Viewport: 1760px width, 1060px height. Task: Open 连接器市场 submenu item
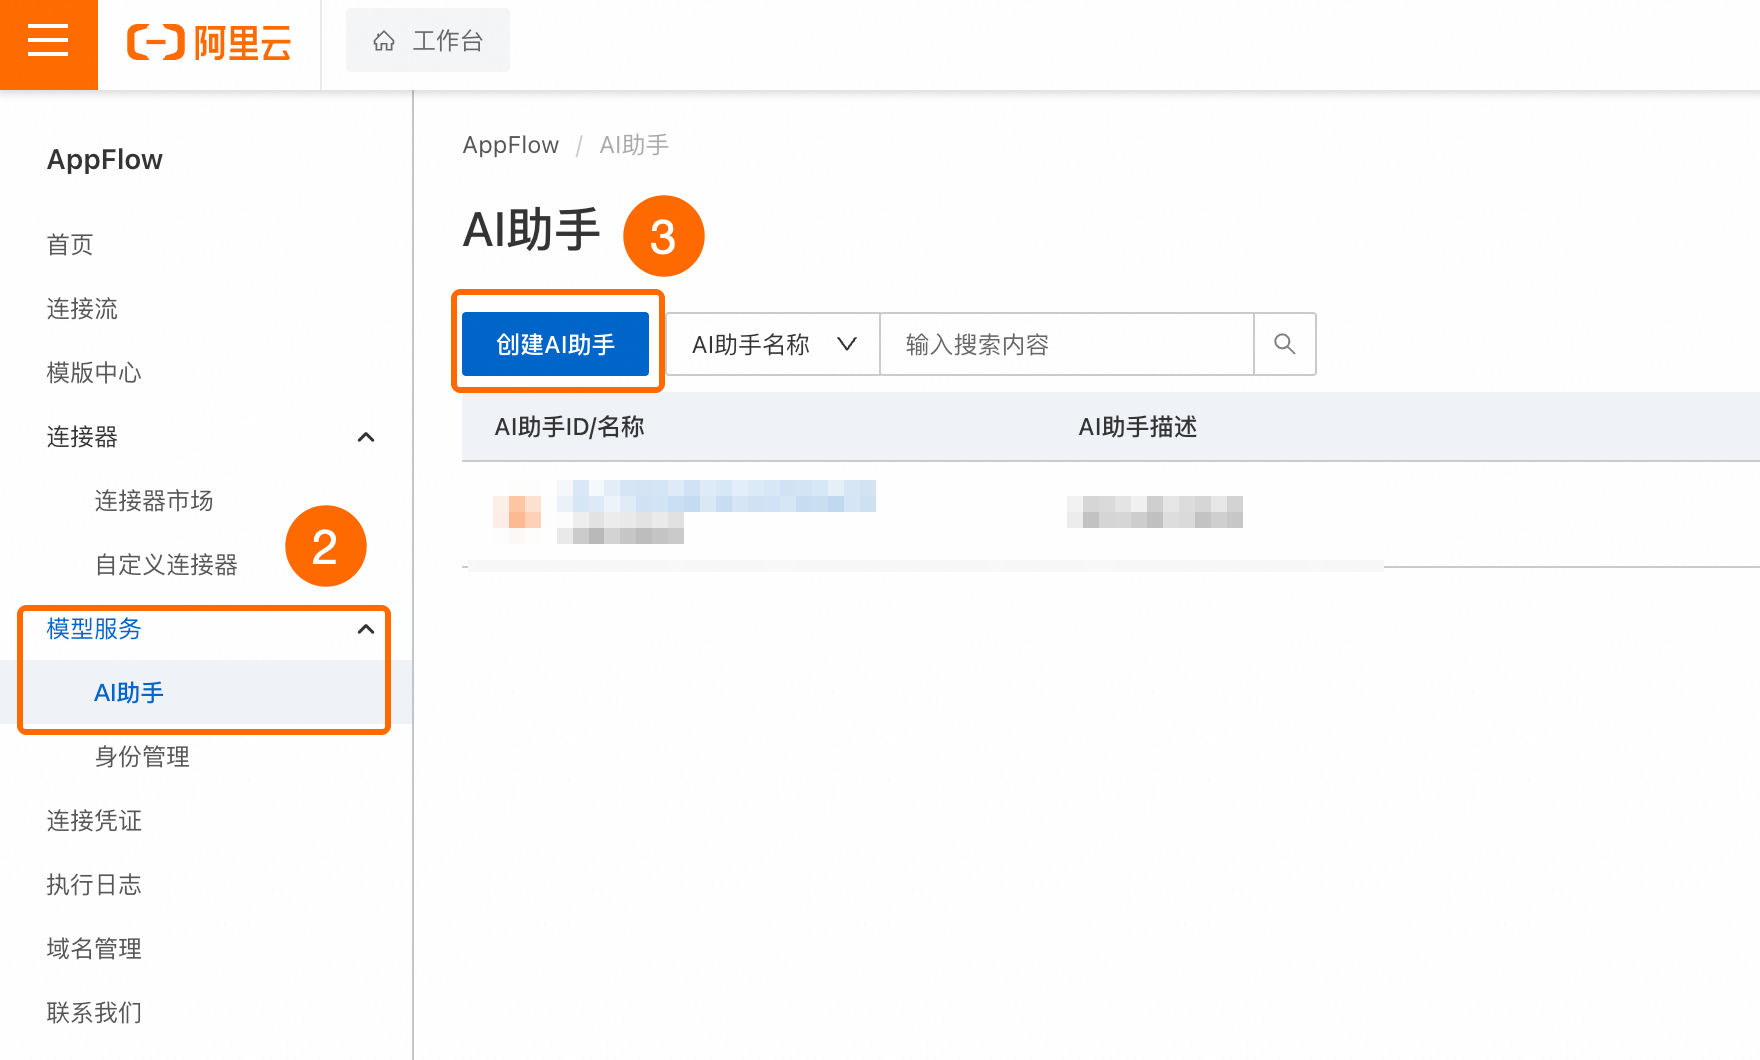(154, 501)
